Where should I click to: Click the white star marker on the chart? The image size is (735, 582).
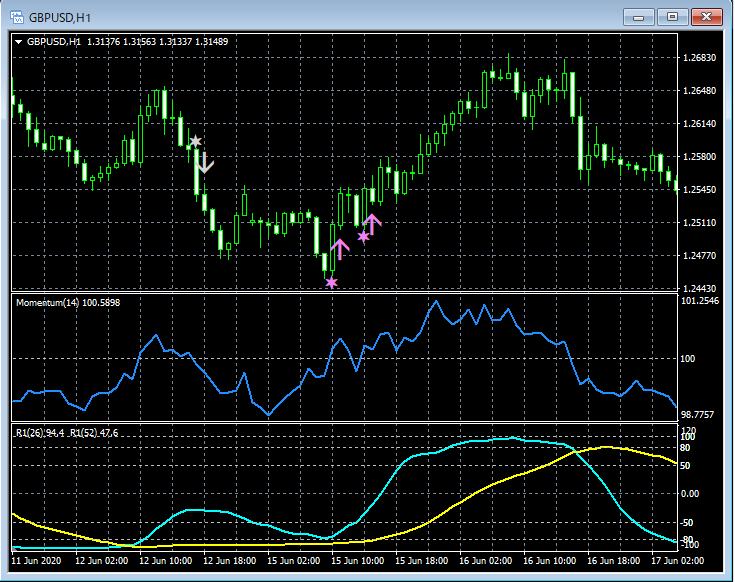(195, 142)
